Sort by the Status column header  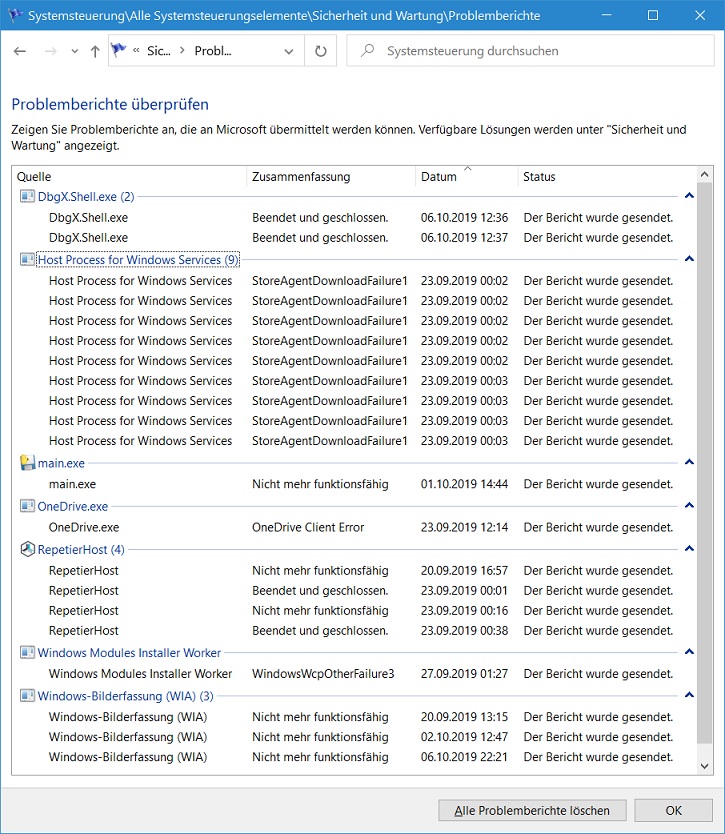(606, 177)
